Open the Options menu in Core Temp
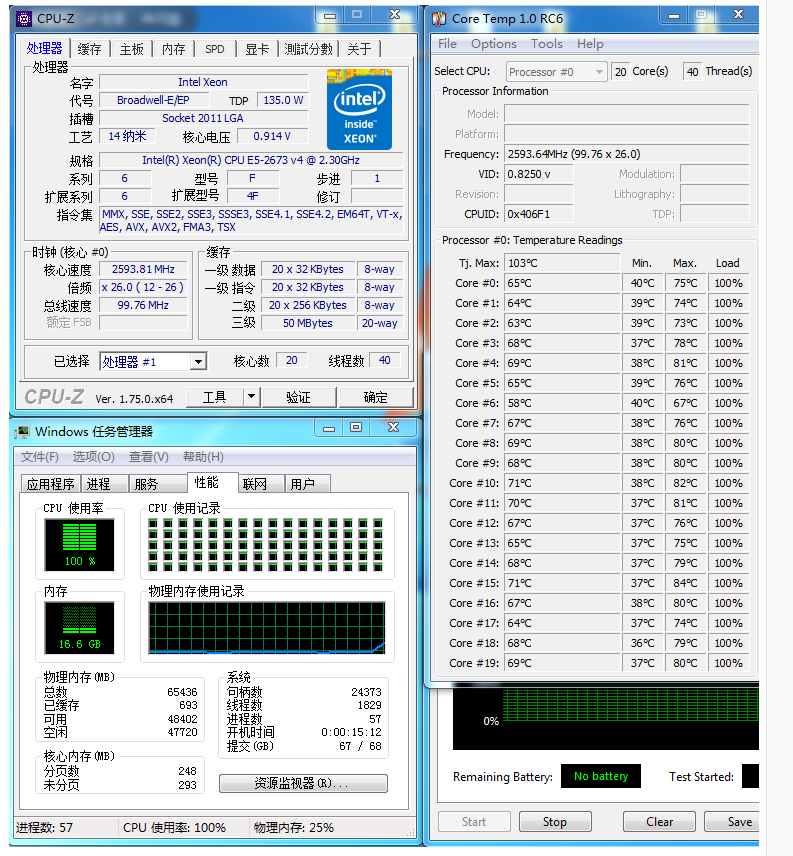This screenshot has height=856, width=793. 493,44
